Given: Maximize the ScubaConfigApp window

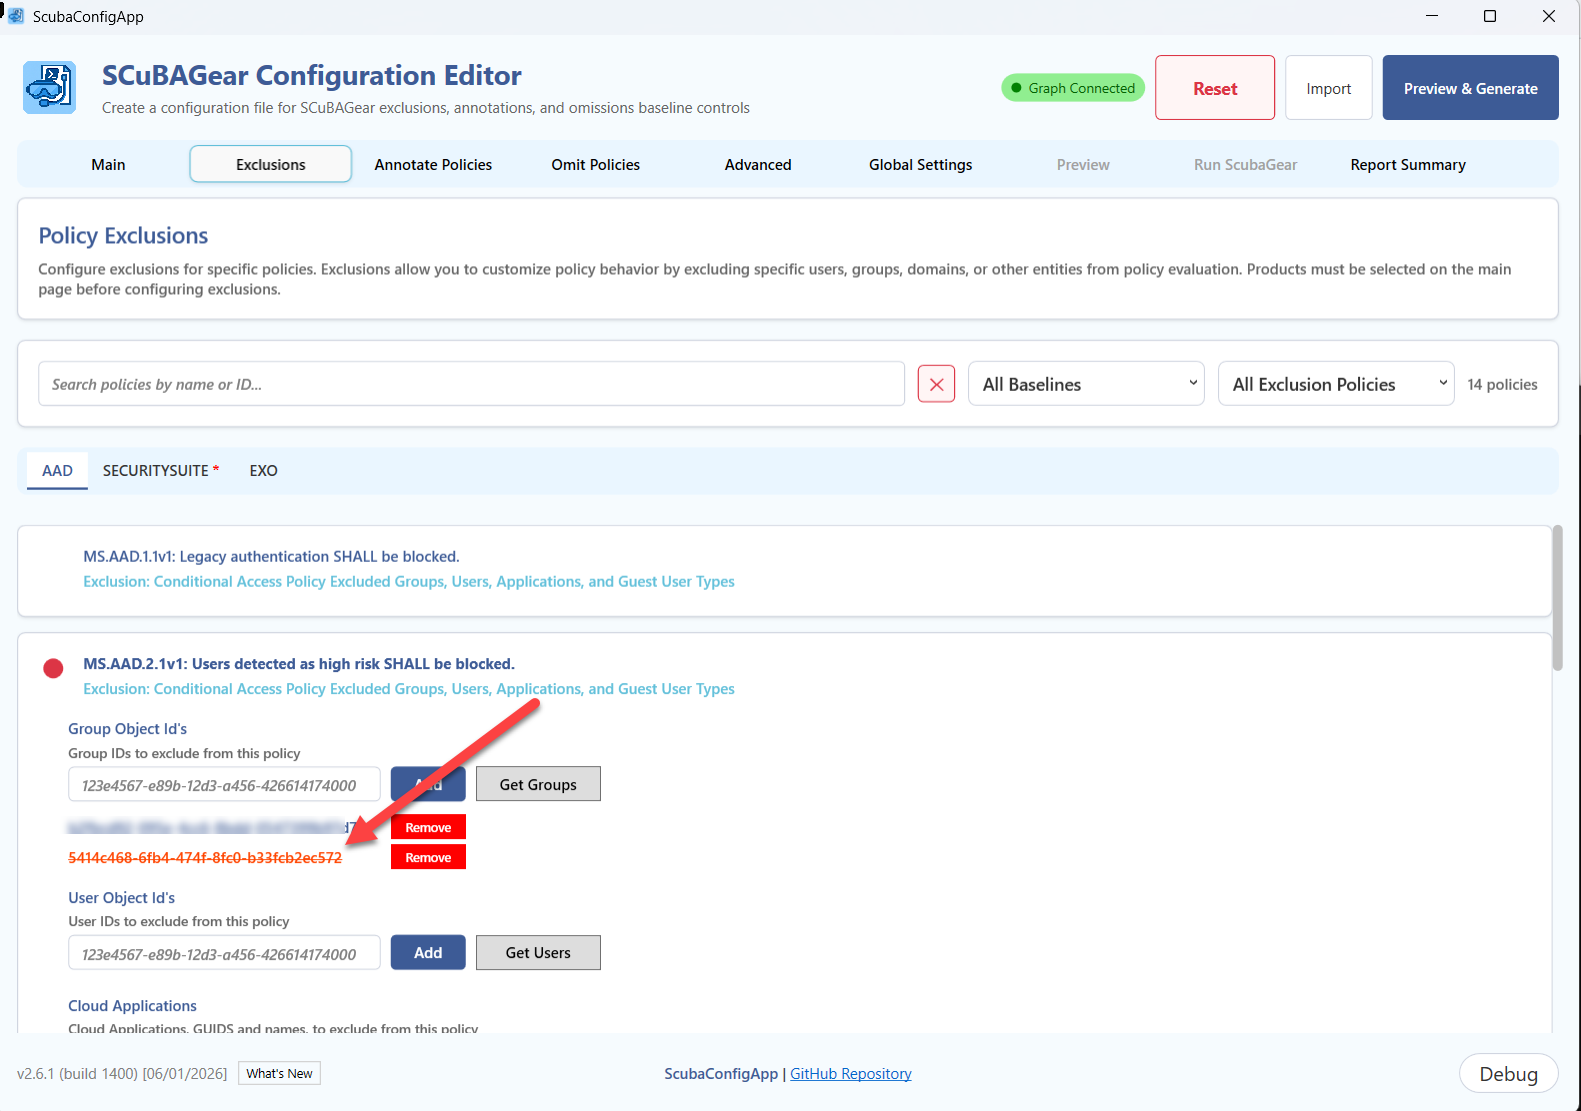Looking at the screenshot, I should pyautogui.click(x=1490, y=16).
